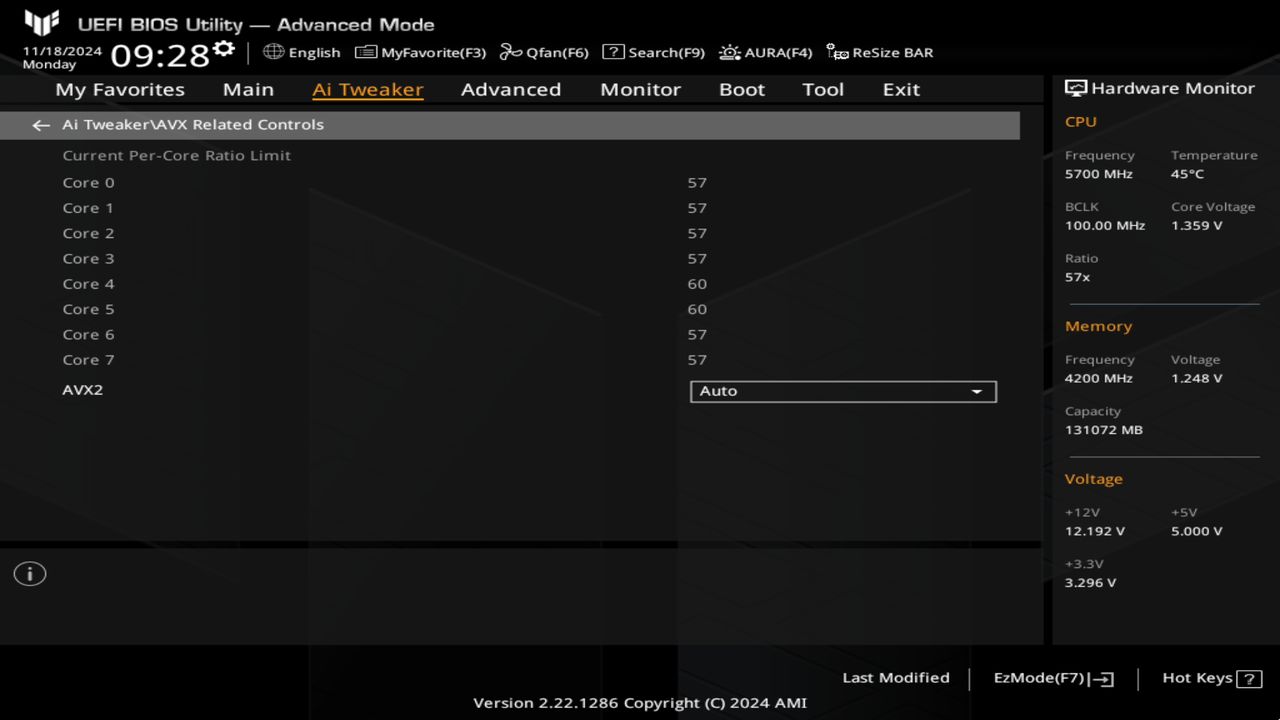The image size is (1280, 720).
Task: Click the BCLK value 100.00 MHz
Action: tap(1105, 226)
